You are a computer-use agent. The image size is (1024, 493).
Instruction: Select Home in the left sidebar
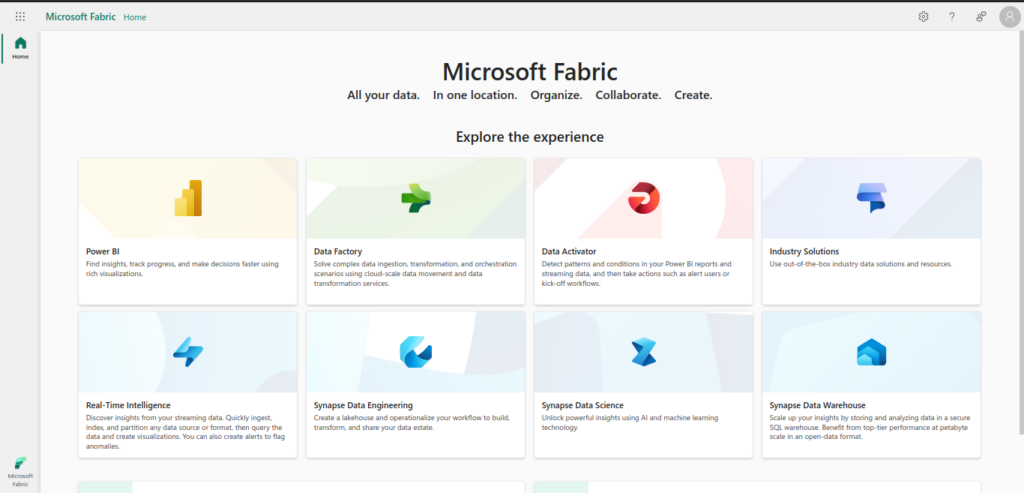(20, 47)
